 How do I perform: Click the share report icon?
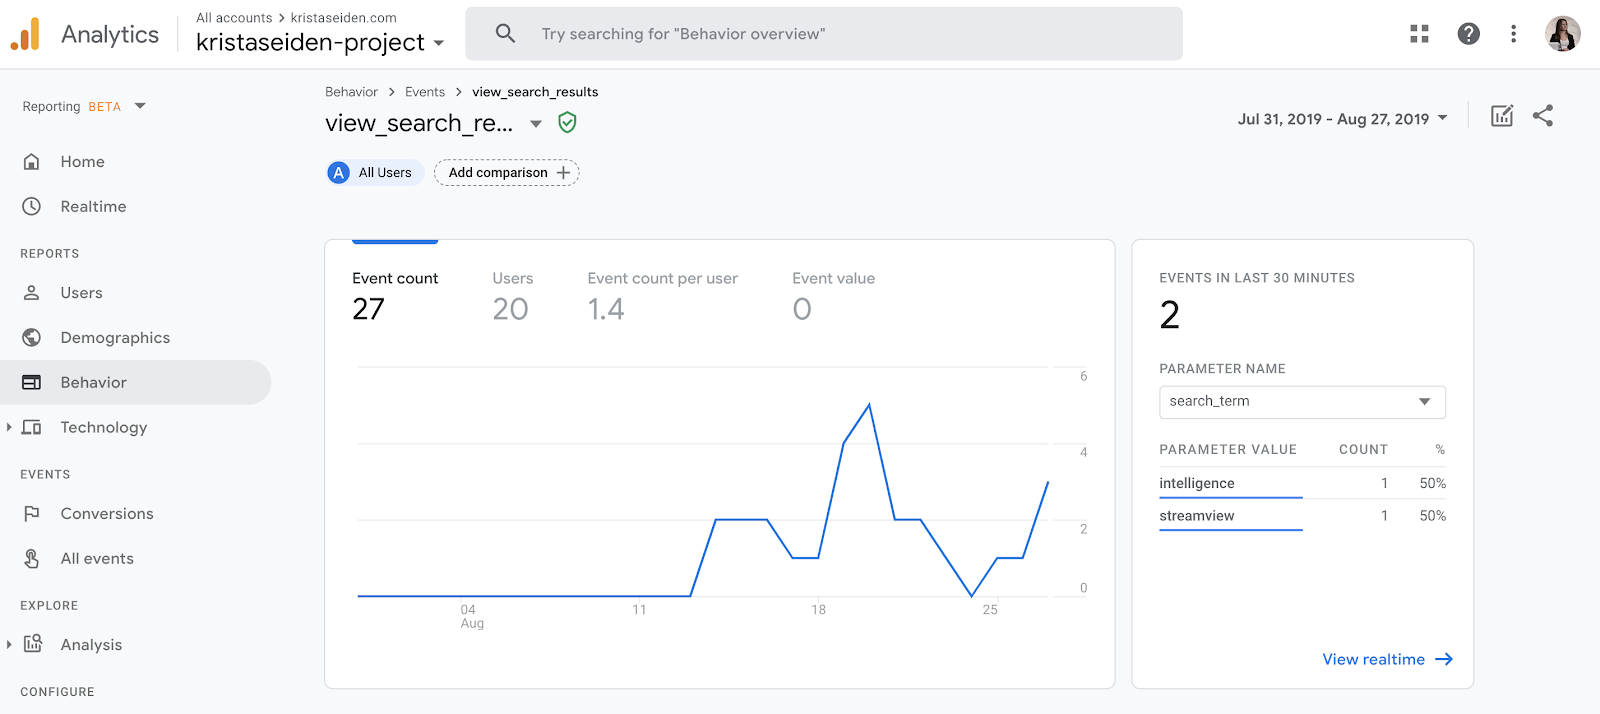pyautogui.click(x=1543, y=116)
